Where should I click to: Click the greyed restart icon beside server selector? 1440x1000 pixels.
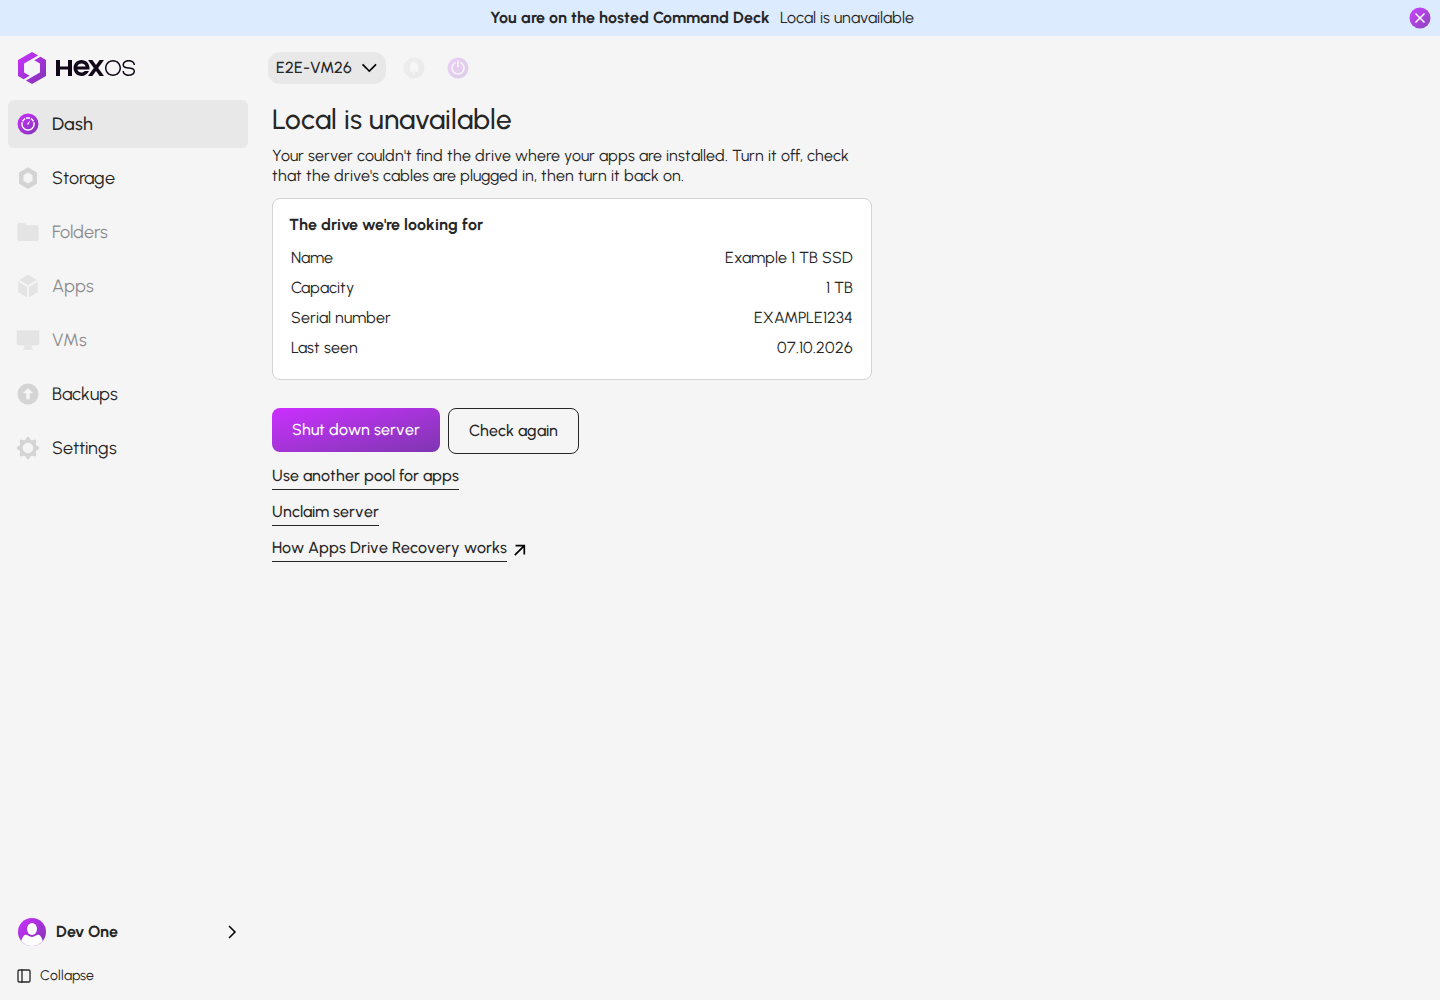pyautogui.click(x=414, y=68)
